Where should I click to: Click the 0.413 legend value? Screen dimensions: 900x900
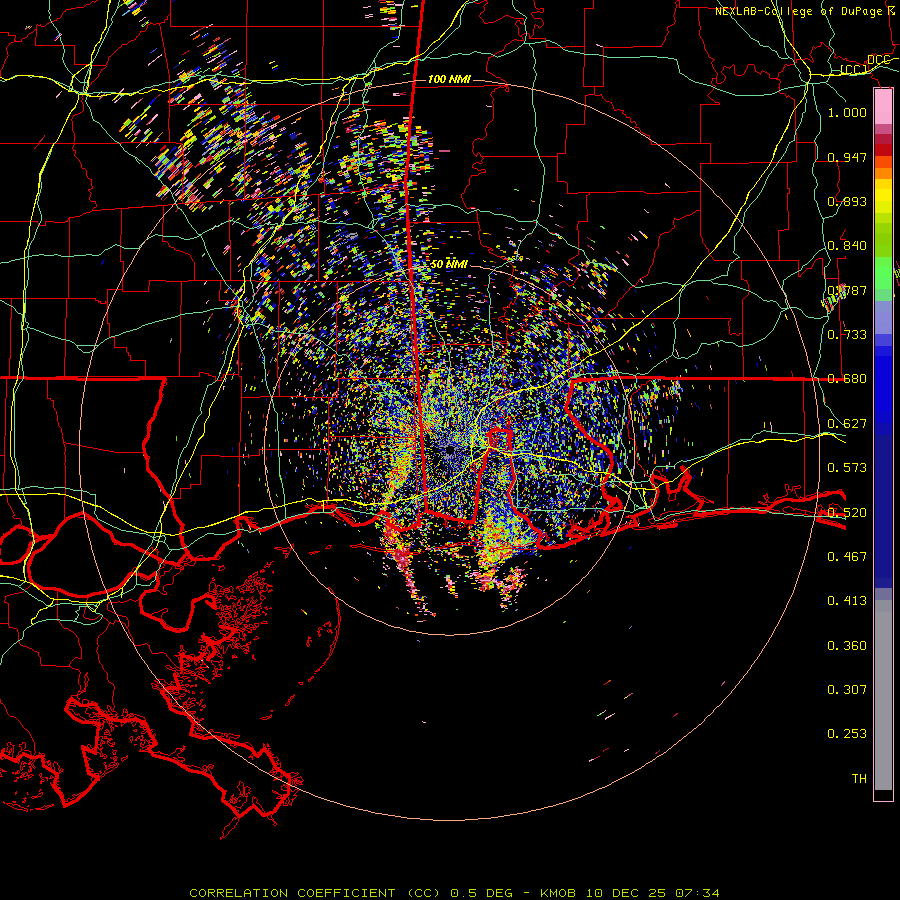point(847,601)
